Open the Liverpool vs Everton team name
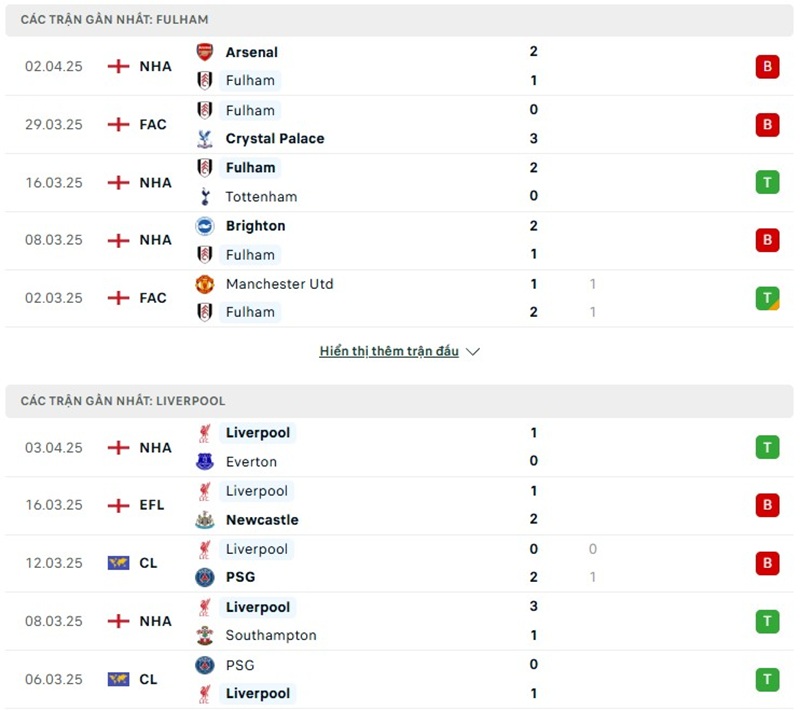The image size is (800, 710). [x=257, y=433]
